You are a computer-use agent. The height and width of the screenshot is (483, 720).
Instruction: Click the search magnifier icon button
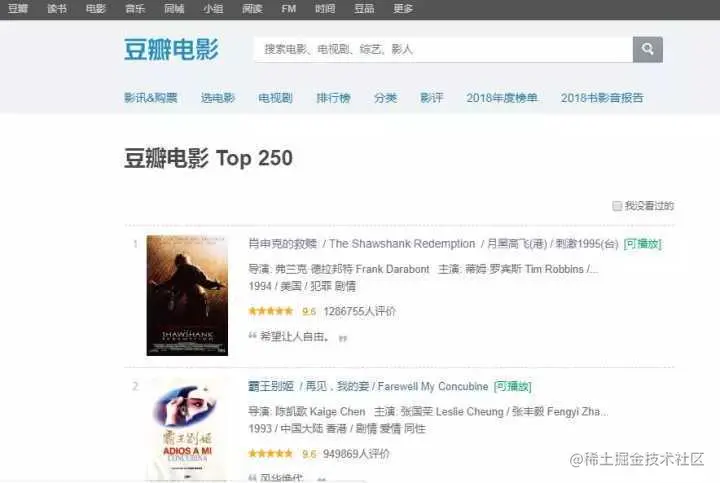[647, 49]
